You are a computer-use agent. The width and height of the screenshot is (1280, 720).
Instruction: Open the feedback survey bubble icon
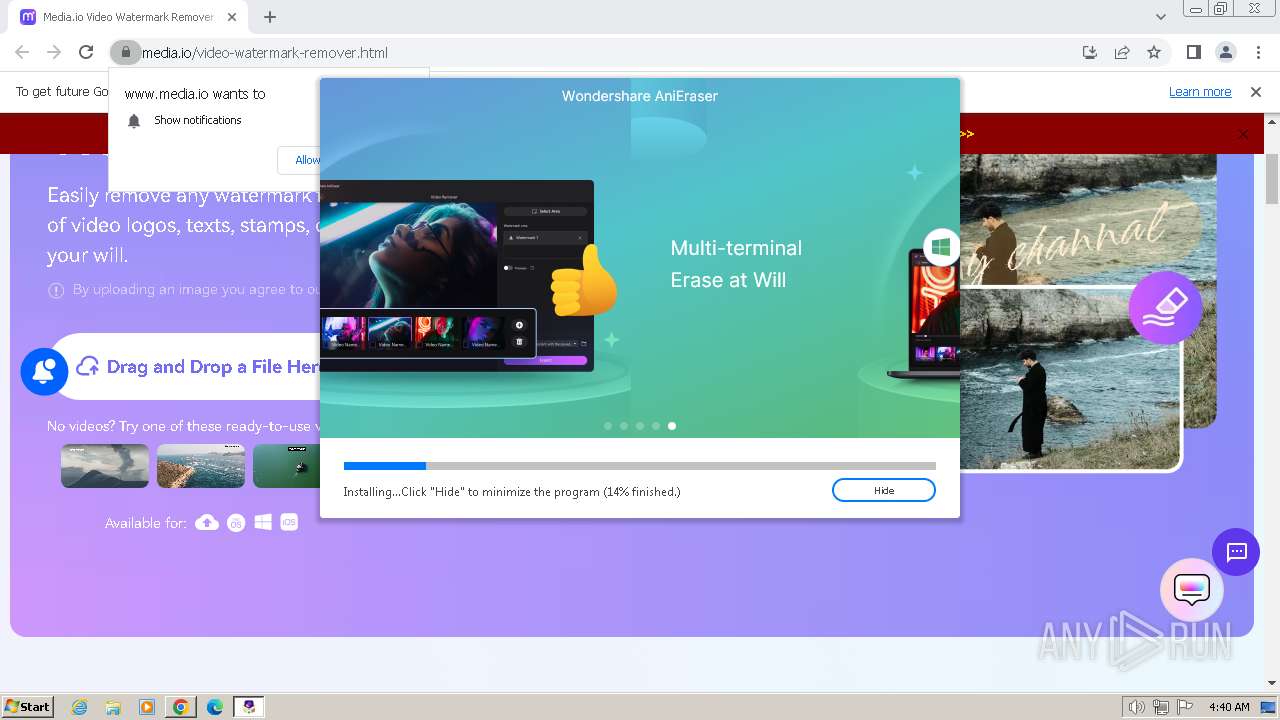[x=1192, y=590]
